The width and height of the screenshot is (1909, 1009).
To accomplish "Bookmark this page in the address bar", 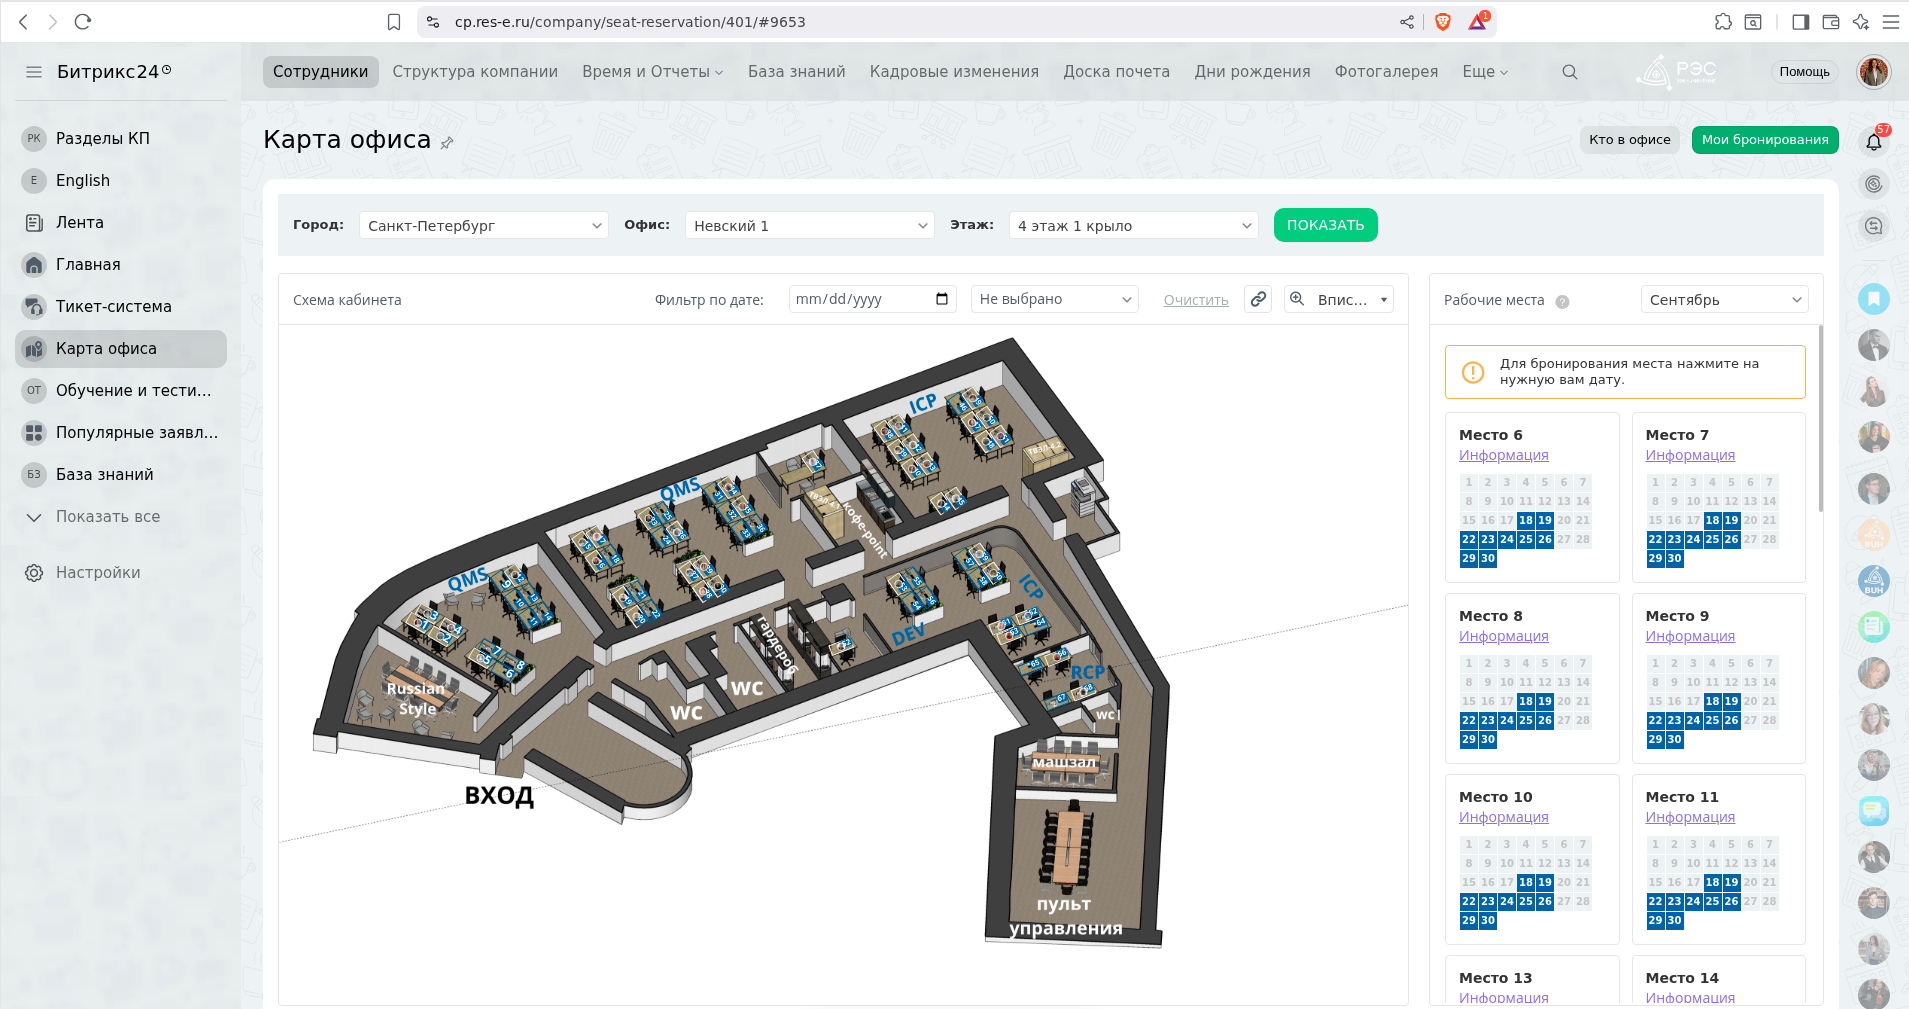I will [394, 22].
